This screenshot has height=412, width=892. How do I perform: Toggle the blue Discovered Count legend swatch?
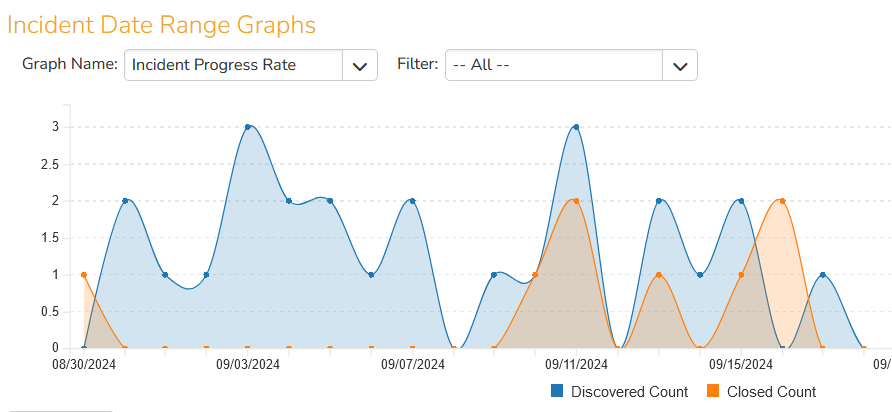(557, 391)
